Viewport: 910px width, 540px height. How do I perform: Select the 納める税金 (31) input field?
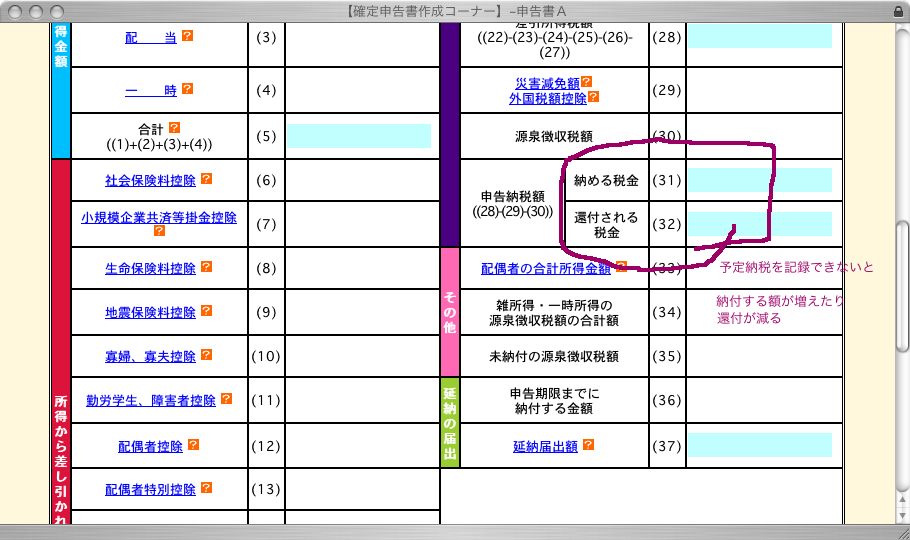tap(759, 180)
